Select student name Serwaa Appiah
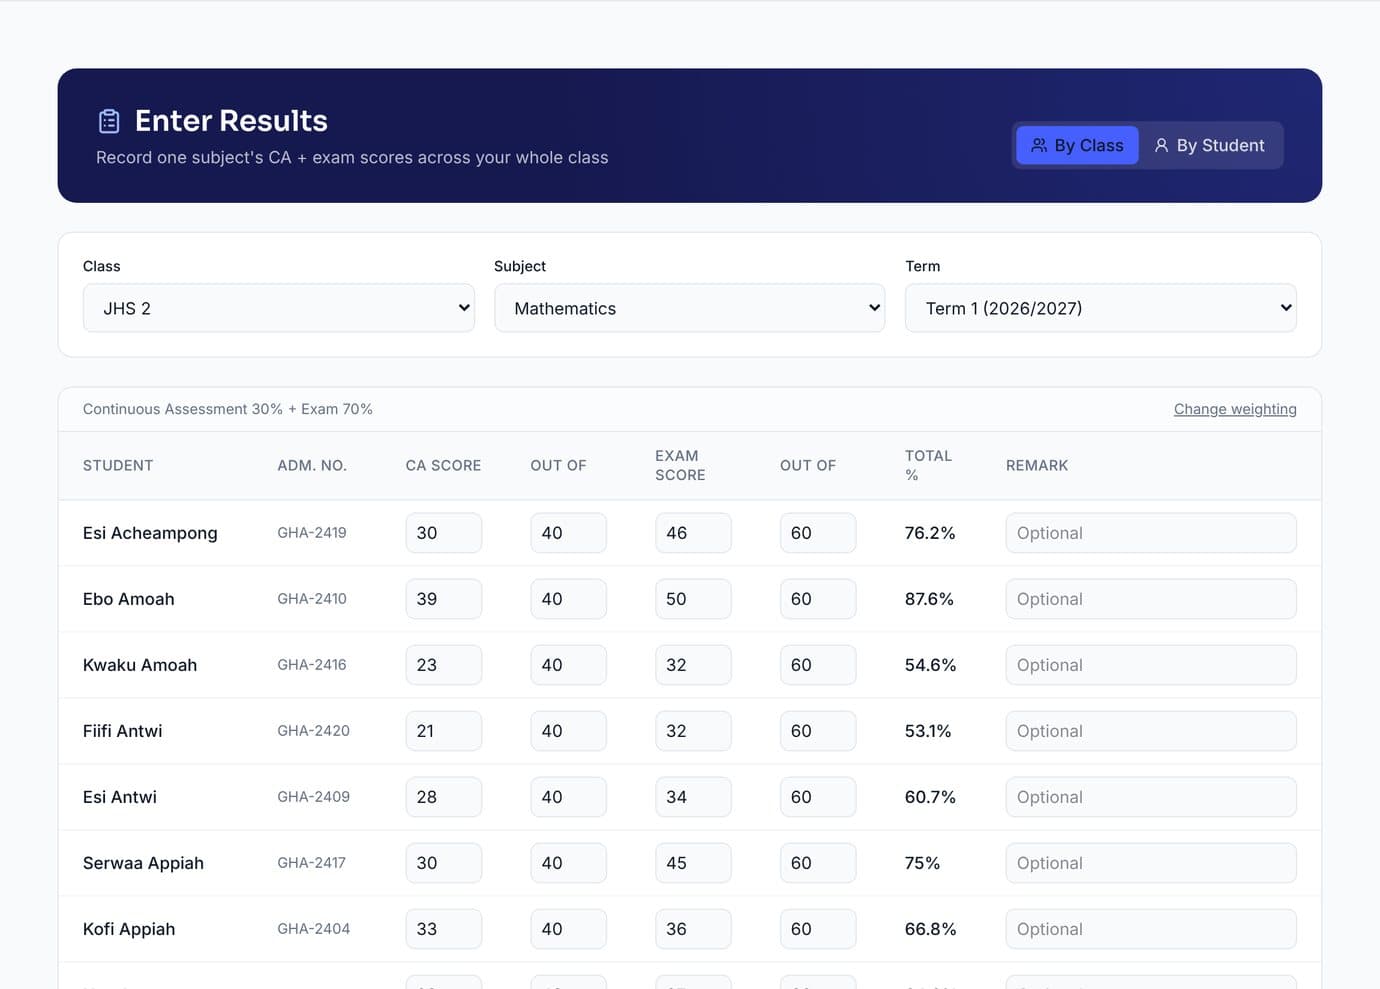Image resolution: width=1380 pixels, height=989 pixels. click(143, 863)
